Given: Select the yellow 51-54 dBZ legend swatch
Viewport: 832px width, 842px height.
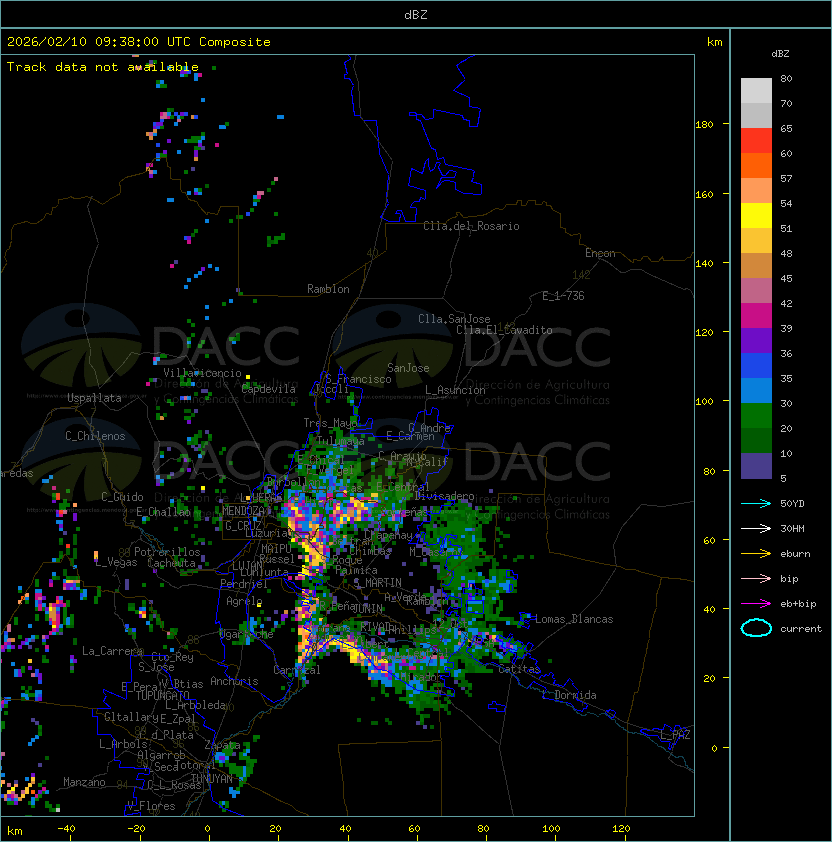Looking at the screenshot, I should [x=756, y=216].
